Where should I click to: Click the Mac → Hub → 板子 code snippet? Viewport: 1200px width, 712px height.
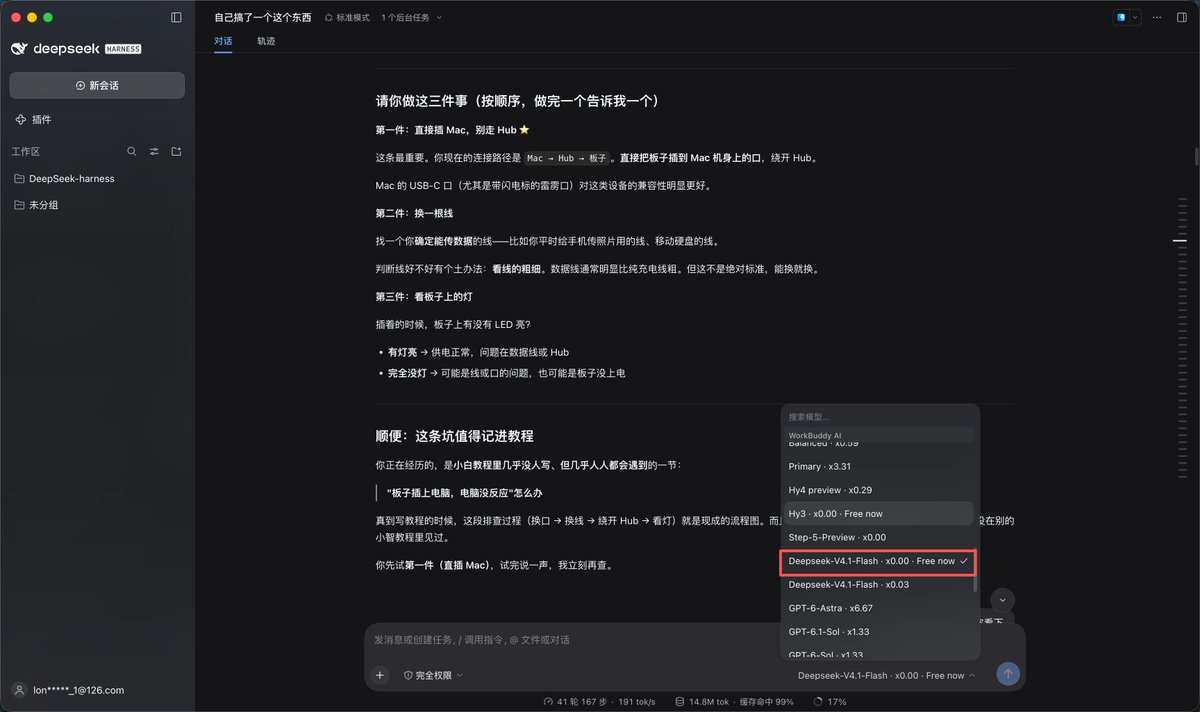coord(566,158)
